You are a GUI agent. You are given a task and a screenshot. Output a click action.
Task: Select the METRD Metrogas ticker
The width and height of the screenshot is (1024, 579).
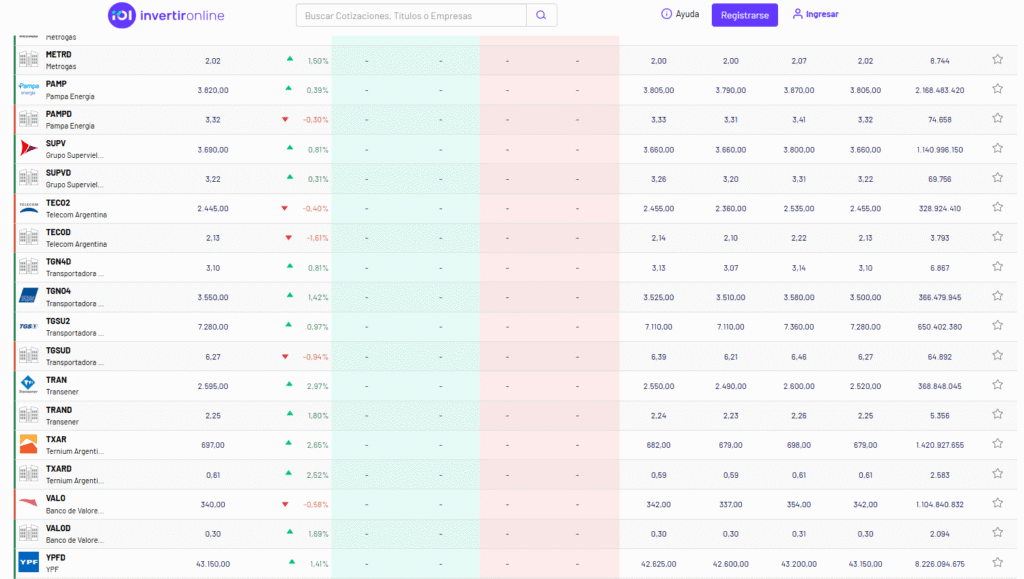point(58,54)
